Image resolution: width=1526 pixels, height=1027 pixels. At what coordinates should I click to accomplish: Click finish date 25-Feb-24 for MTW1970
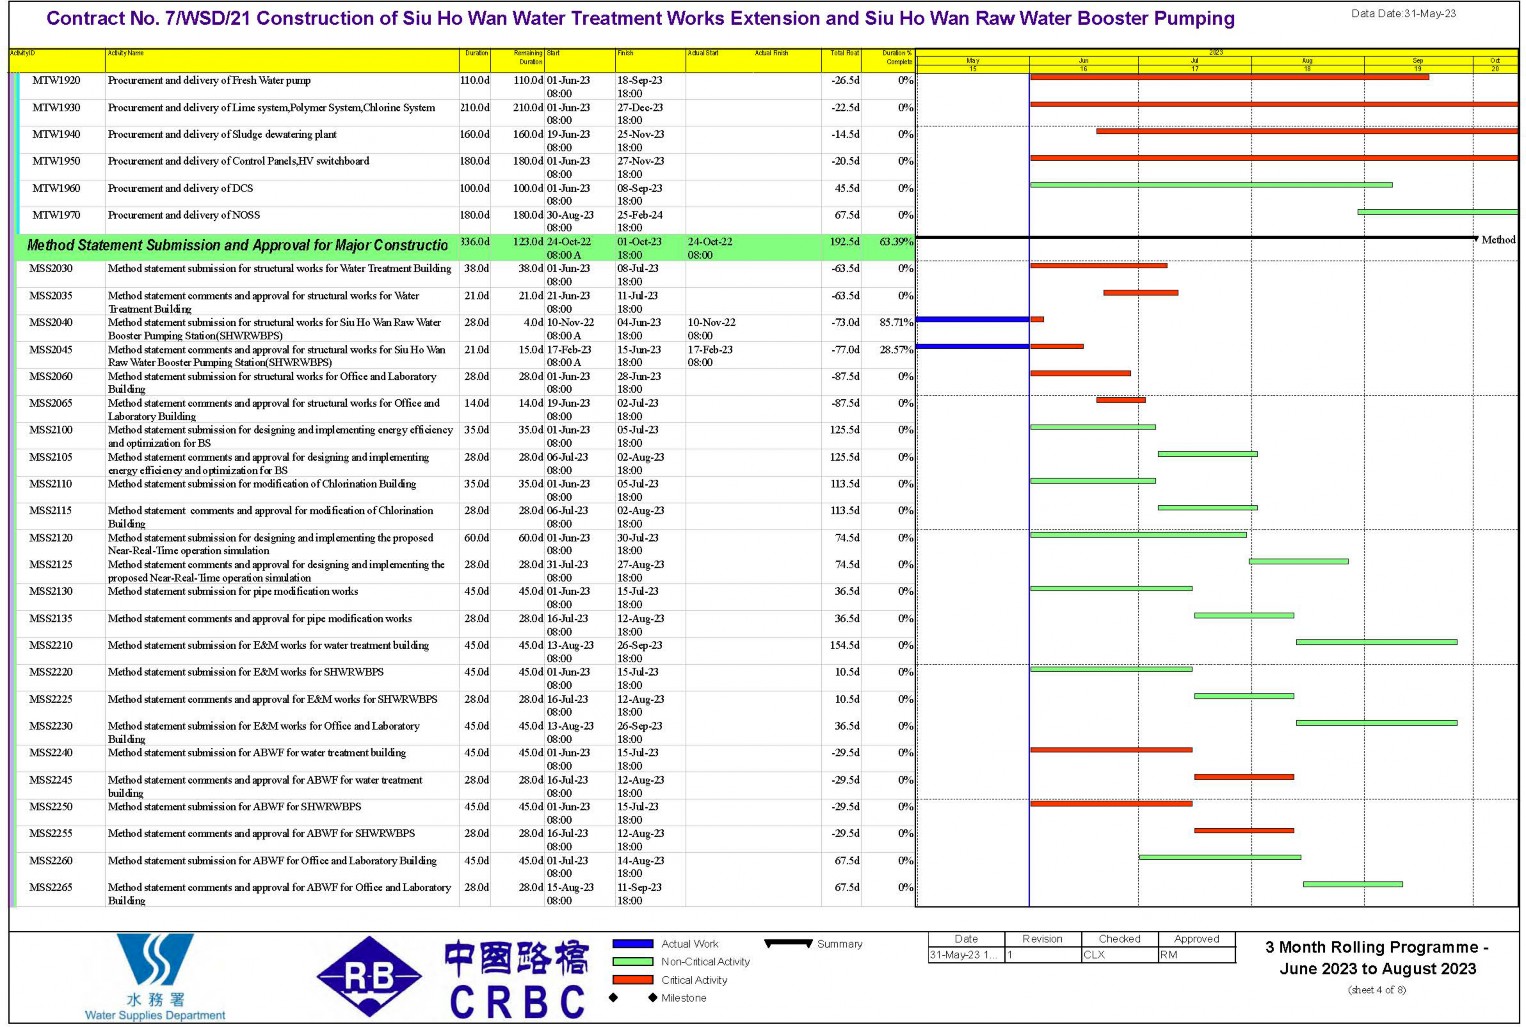tap(640, 216)
